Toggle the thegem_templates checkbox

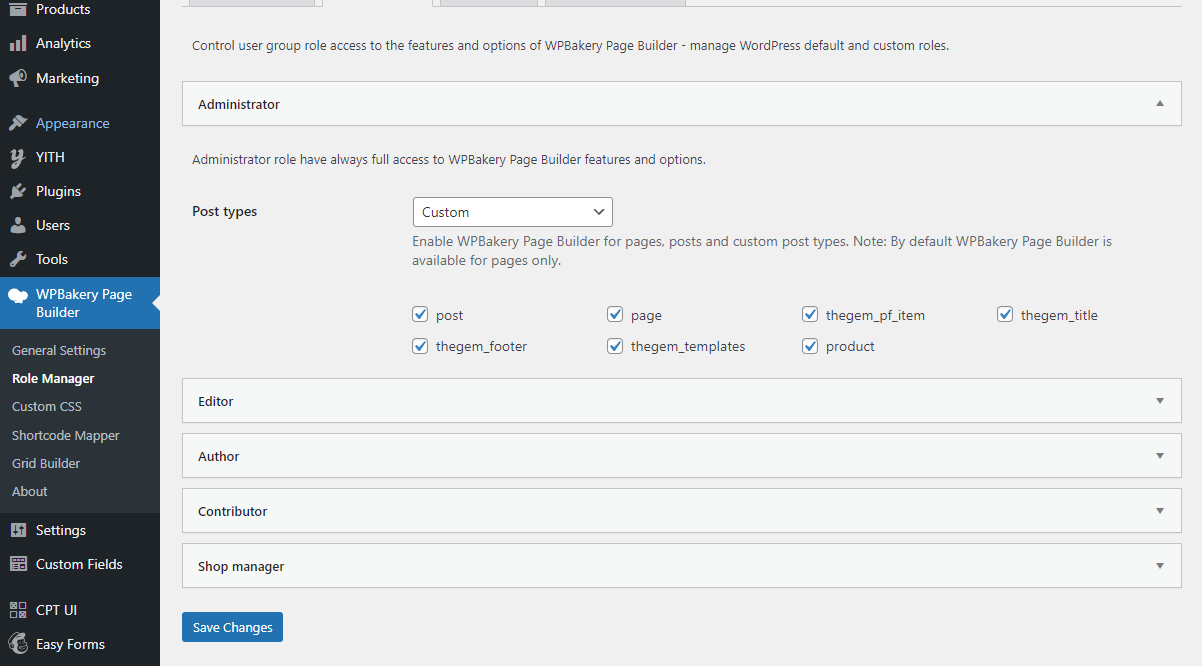pos(615,346)
